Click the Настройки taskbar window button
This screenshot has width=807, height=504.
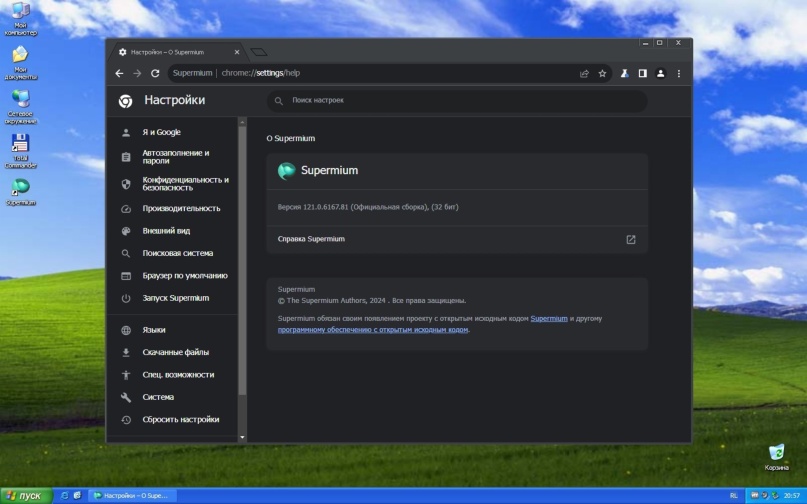pos(133,496)
